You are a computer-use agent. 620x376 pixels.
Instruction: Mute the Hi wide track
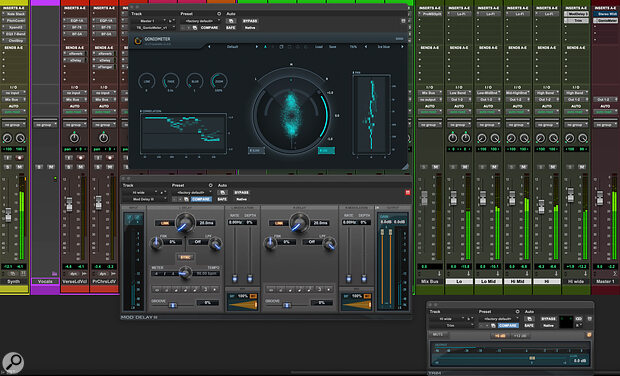click(582, 167)
